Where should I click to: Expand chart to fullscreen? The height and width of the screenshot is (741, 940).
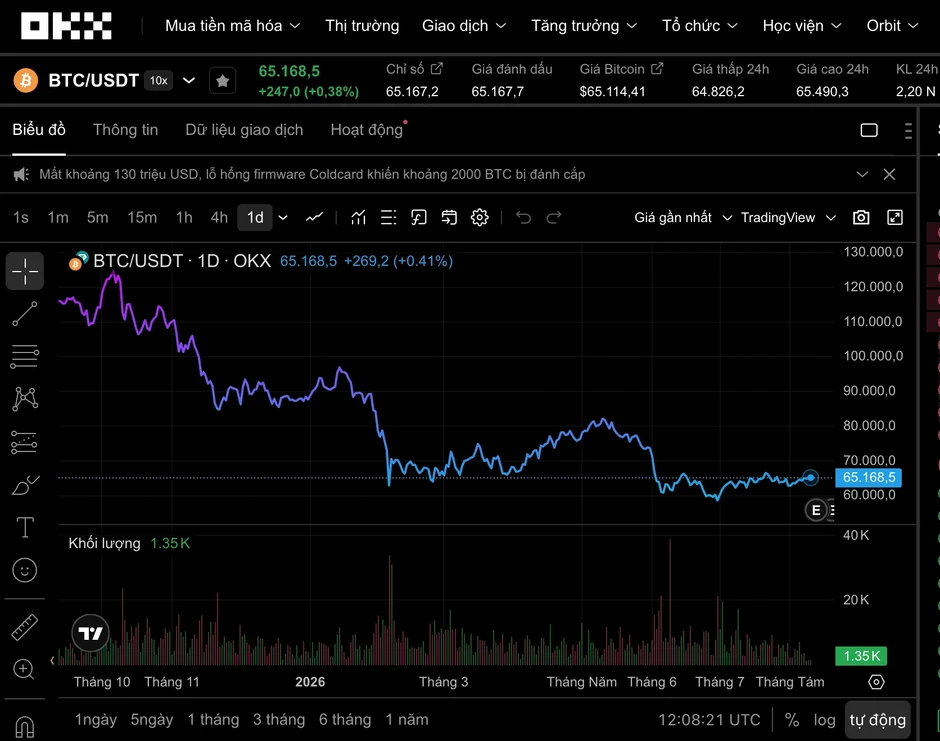[895, 218]
